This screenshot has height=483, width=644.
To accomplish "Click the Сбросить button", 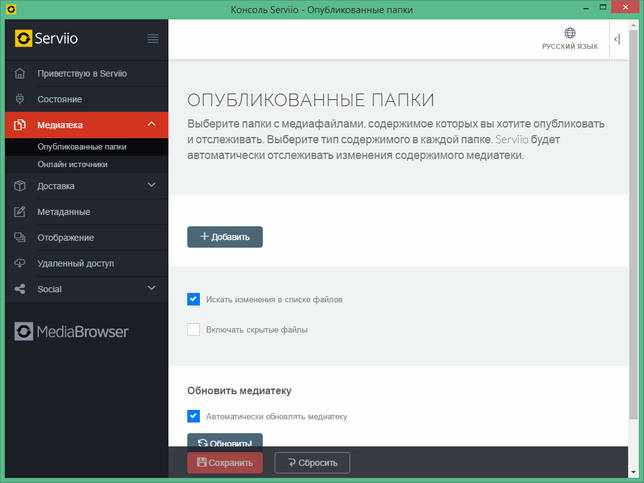I will 312,463.
